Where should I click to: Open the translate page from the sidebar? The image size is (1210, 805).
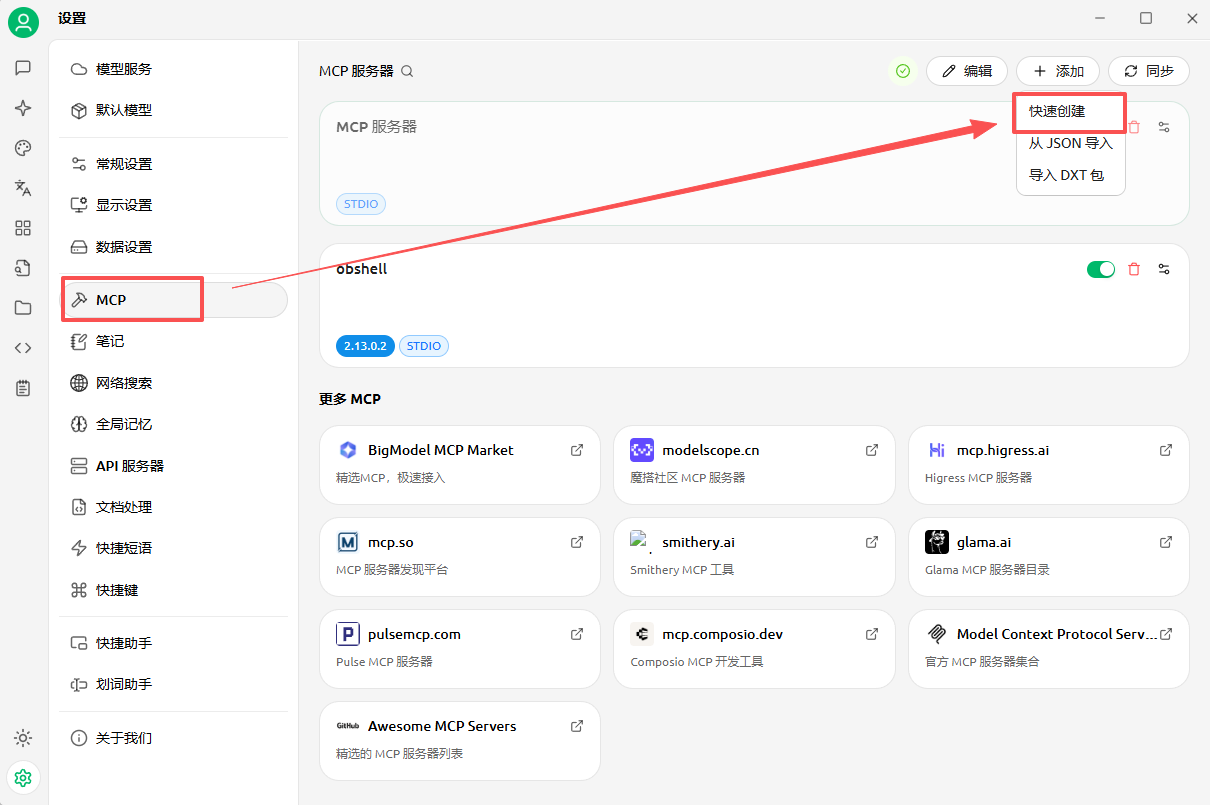23,188
